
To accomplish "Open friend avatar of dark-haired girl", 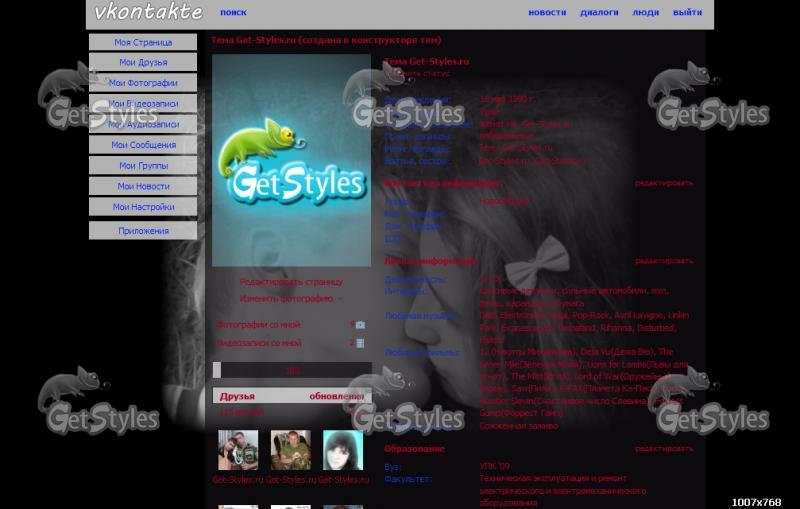I will click(343, 450).
